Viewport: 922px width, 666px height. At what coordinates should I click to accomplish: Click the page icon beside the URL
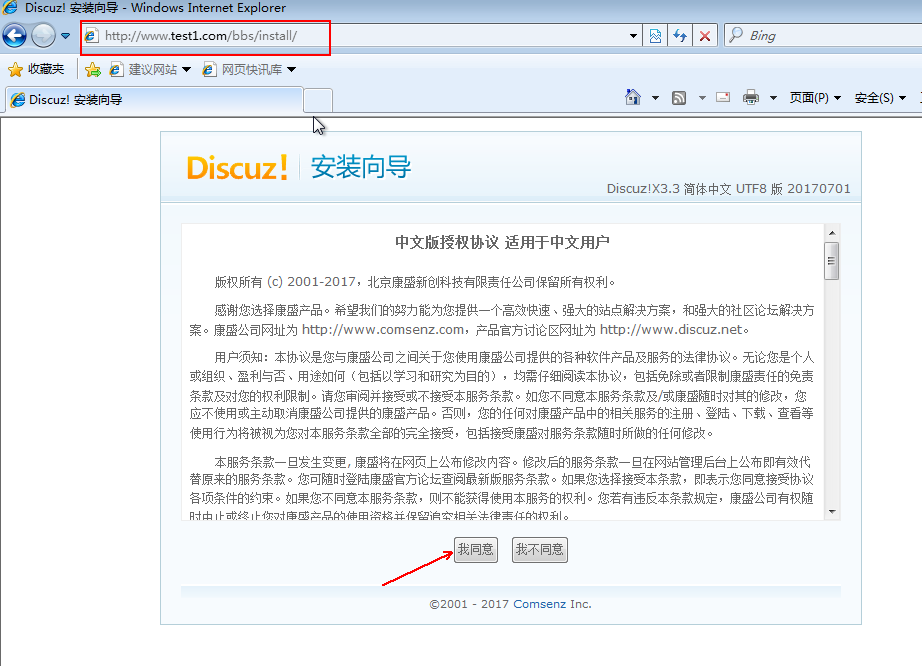91,36
